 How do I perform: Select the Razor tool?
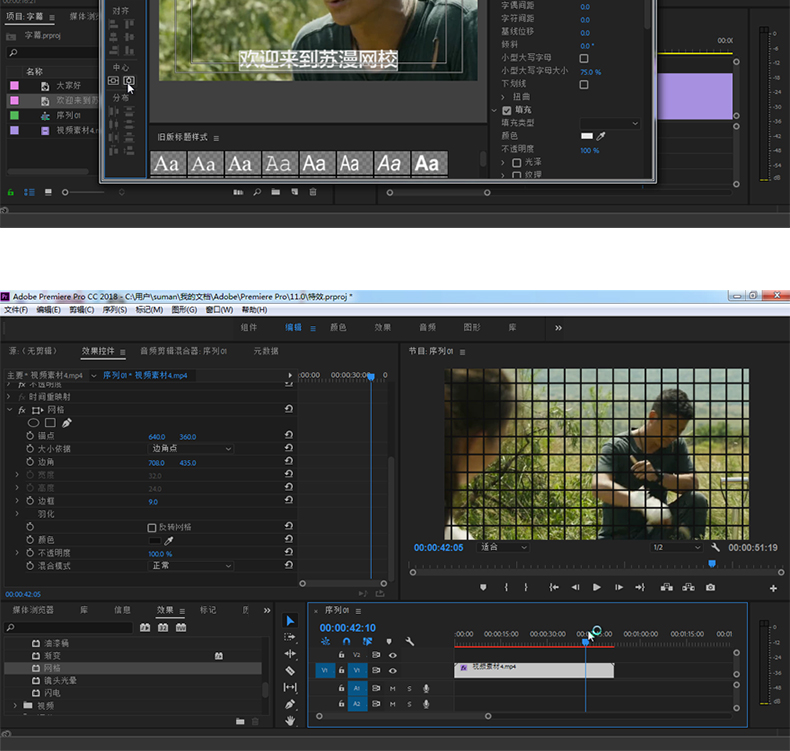[x=290, y=670]
